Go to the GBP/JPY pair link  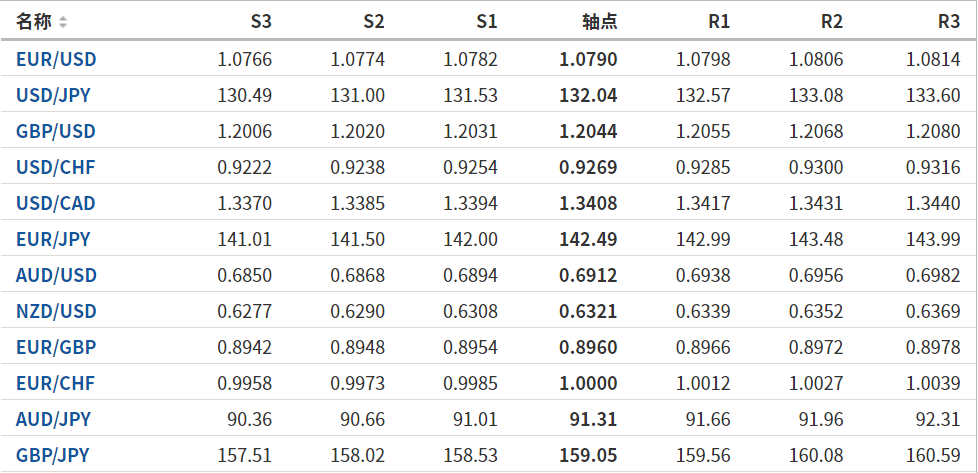(53, 455)
